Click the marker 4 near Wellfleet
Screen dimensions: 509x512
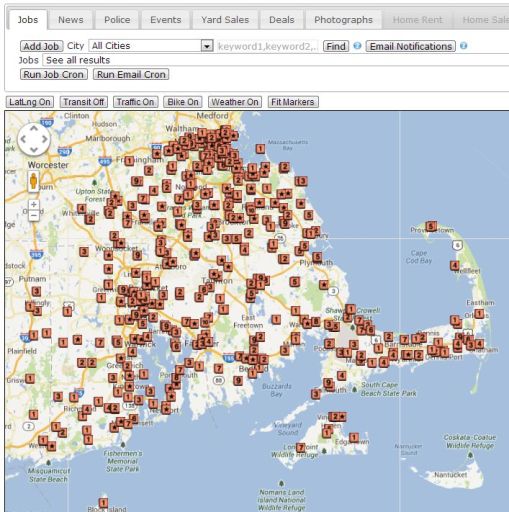click(454, 265)
